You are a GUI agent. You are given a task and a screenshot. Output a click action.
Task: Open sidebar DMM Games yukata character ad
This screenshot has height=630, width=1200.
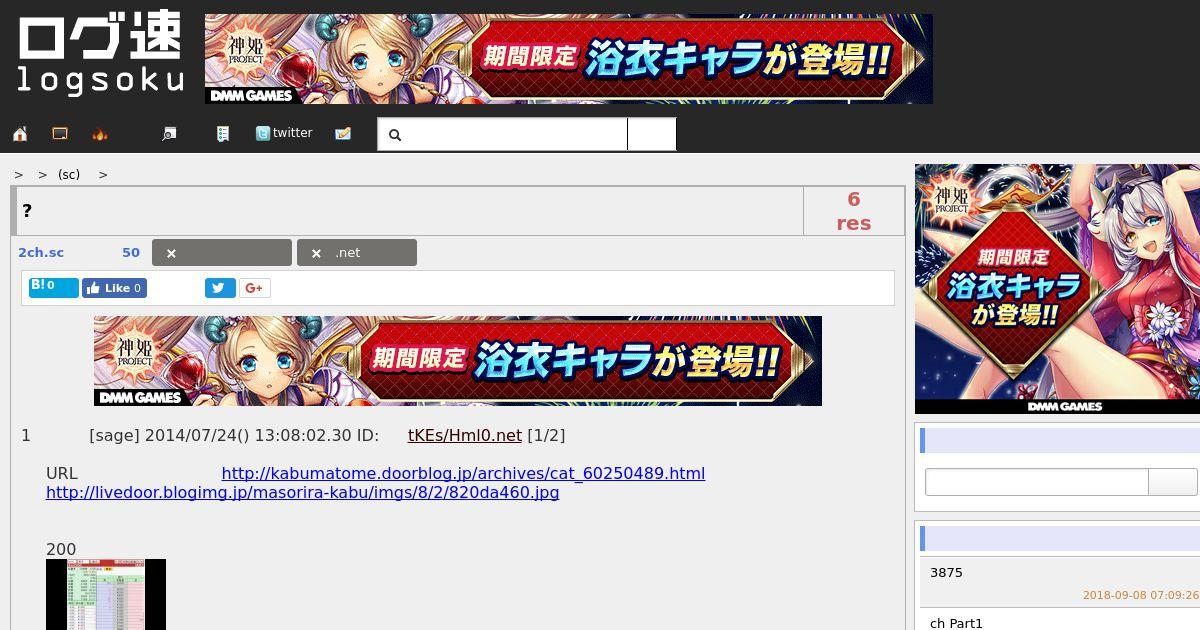[x=1057, y=289]
